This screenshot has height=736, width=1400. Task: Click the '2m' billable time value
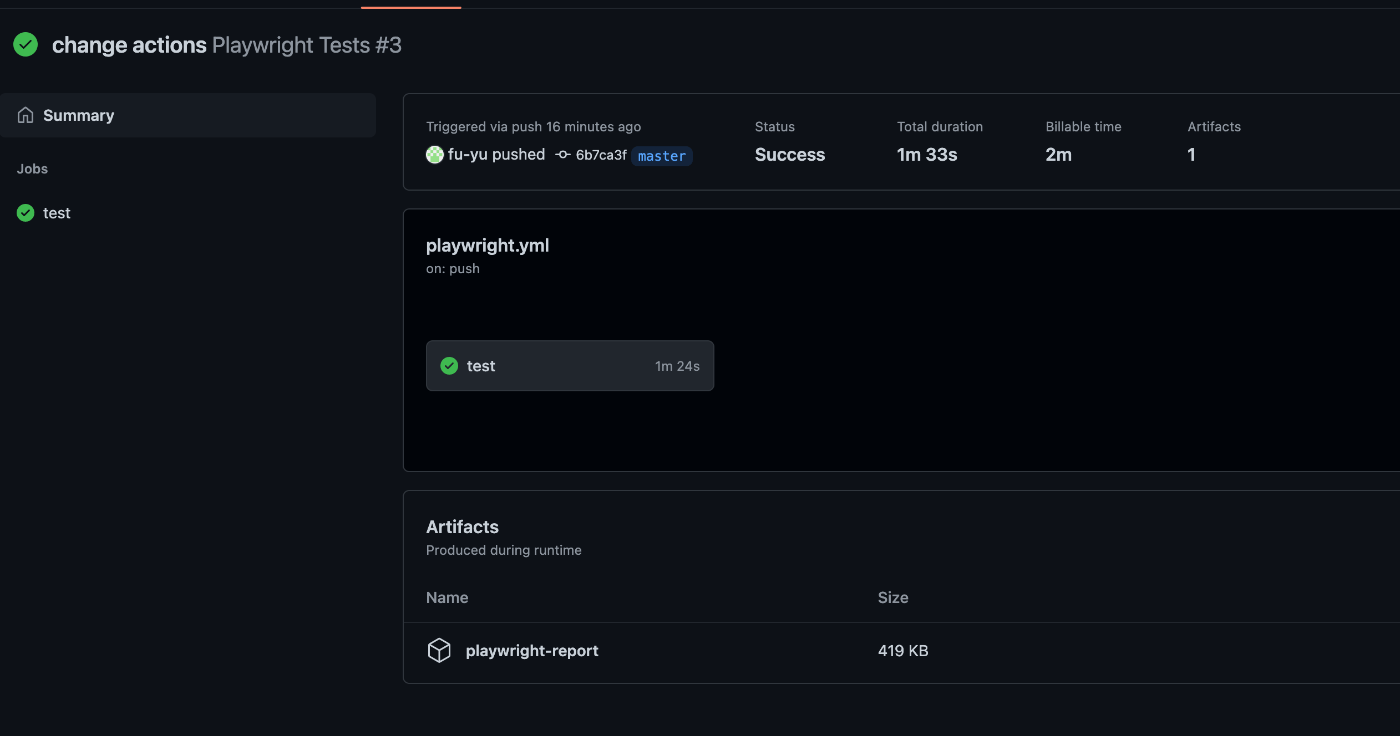pos(1059,155)
